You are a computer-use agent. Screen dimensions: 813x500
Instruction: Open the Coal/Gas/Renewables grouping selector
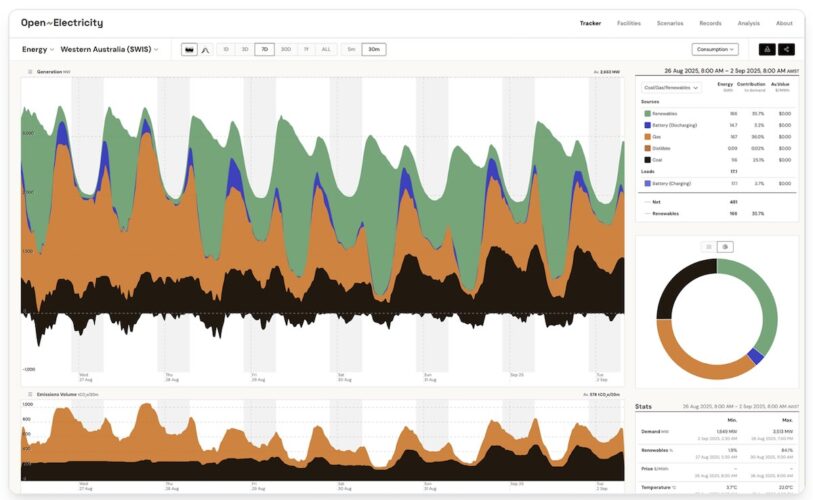click(x=672, y=88)
